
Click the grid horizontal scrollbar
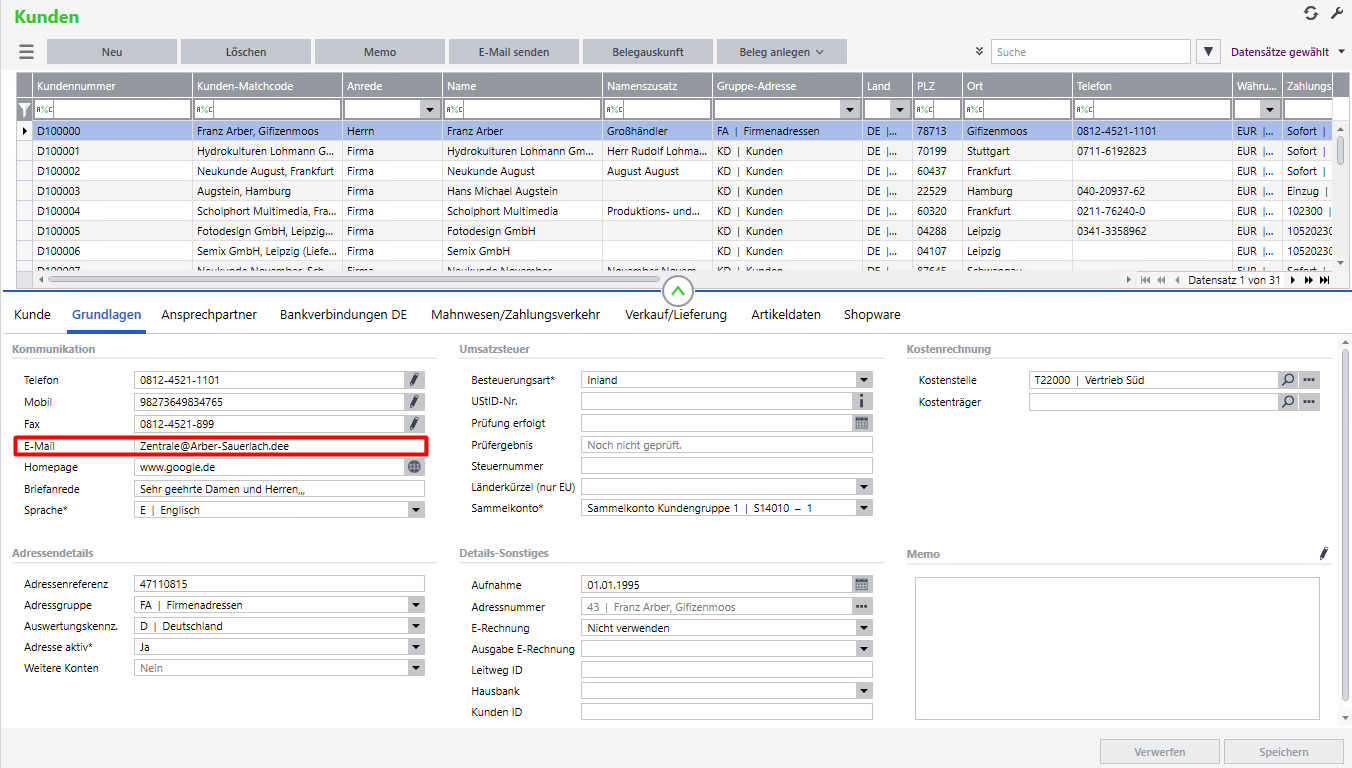click(354, 280)
